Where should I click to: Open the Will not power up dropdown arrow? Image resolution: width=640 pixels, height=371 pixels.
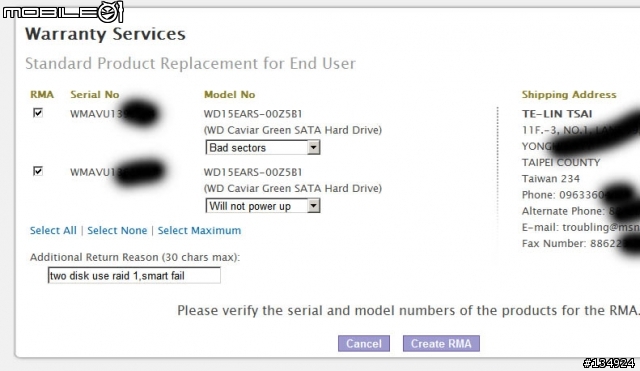(313, 206)
